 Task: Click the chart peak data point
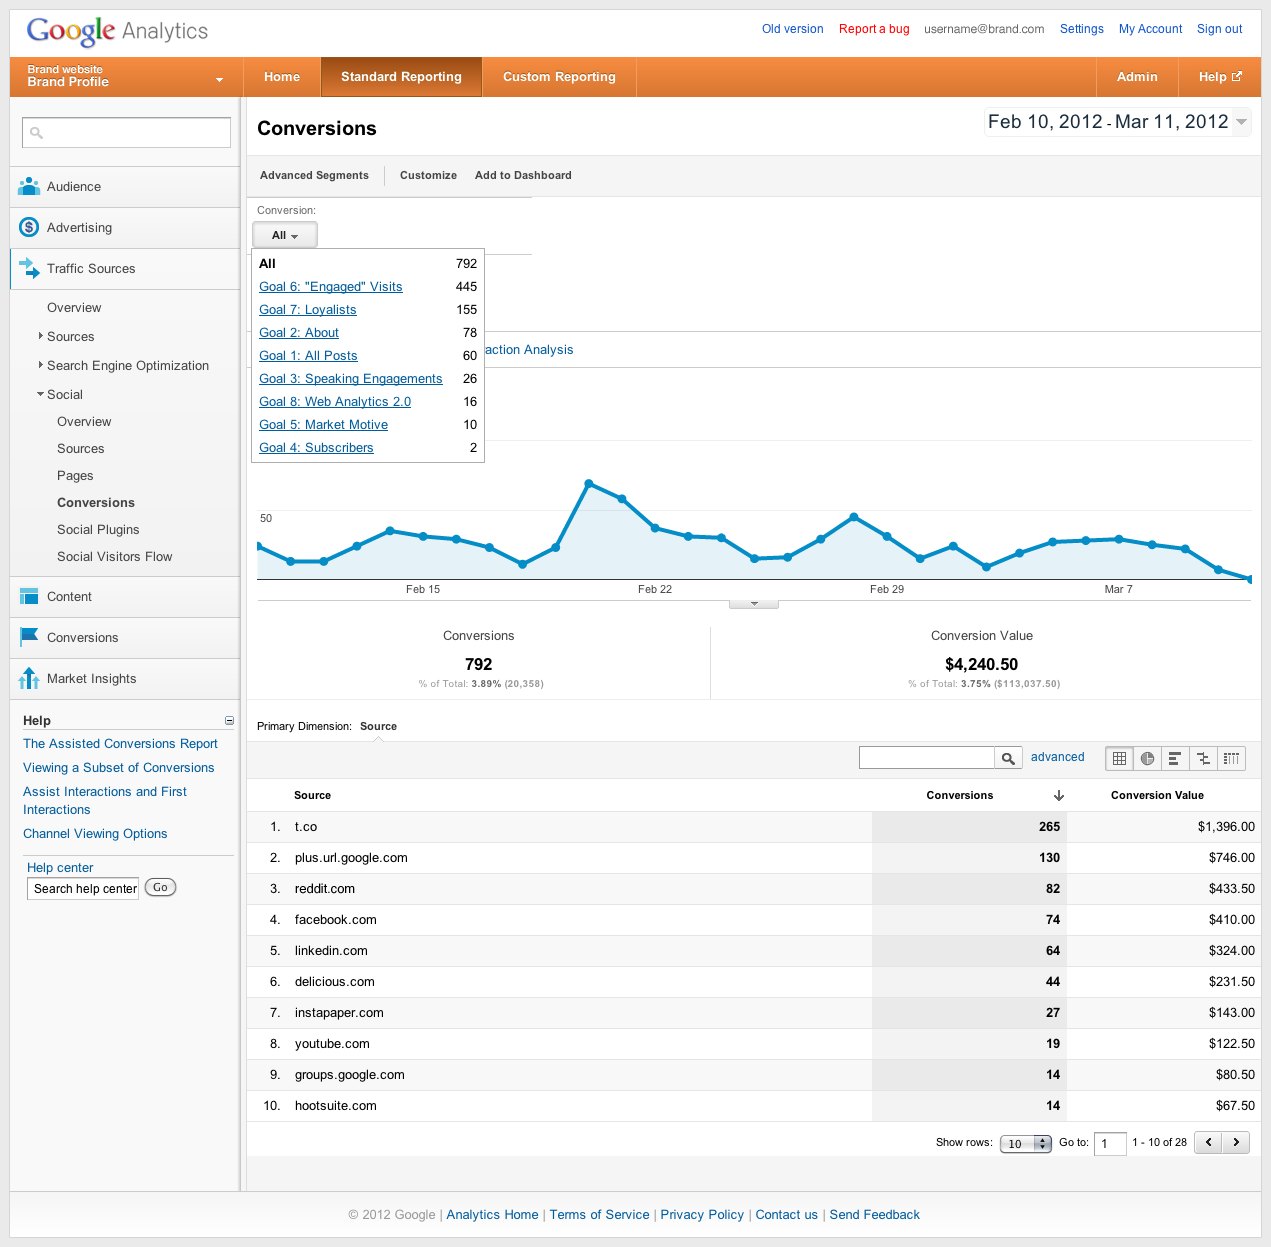click(x=589, y=483)
